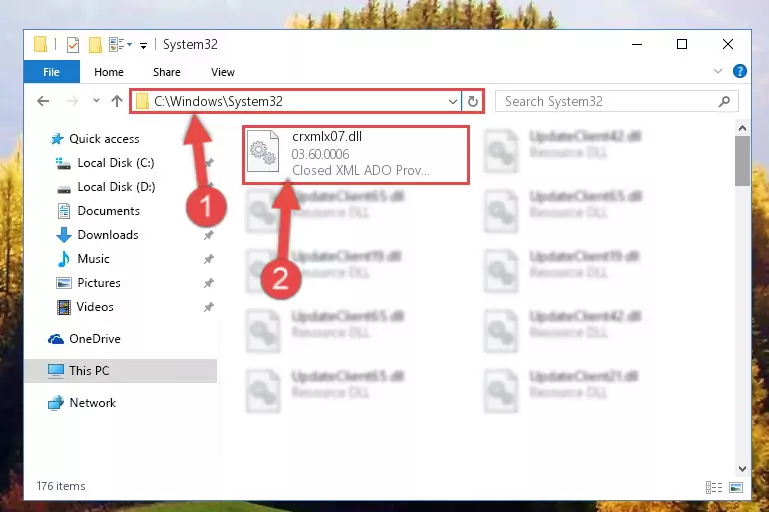Click the Properties icon in quick access toolbar
This screenshot has height=512, width=769.
[x=73, y=45]
